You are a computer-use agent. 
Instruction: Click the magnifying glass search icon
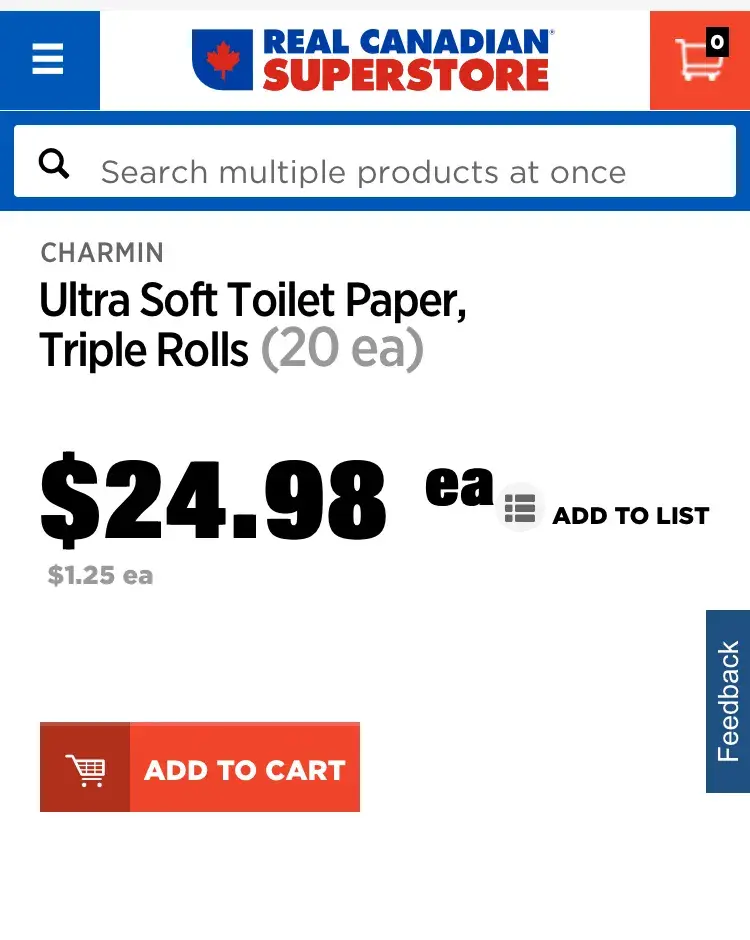click(54, 163)
